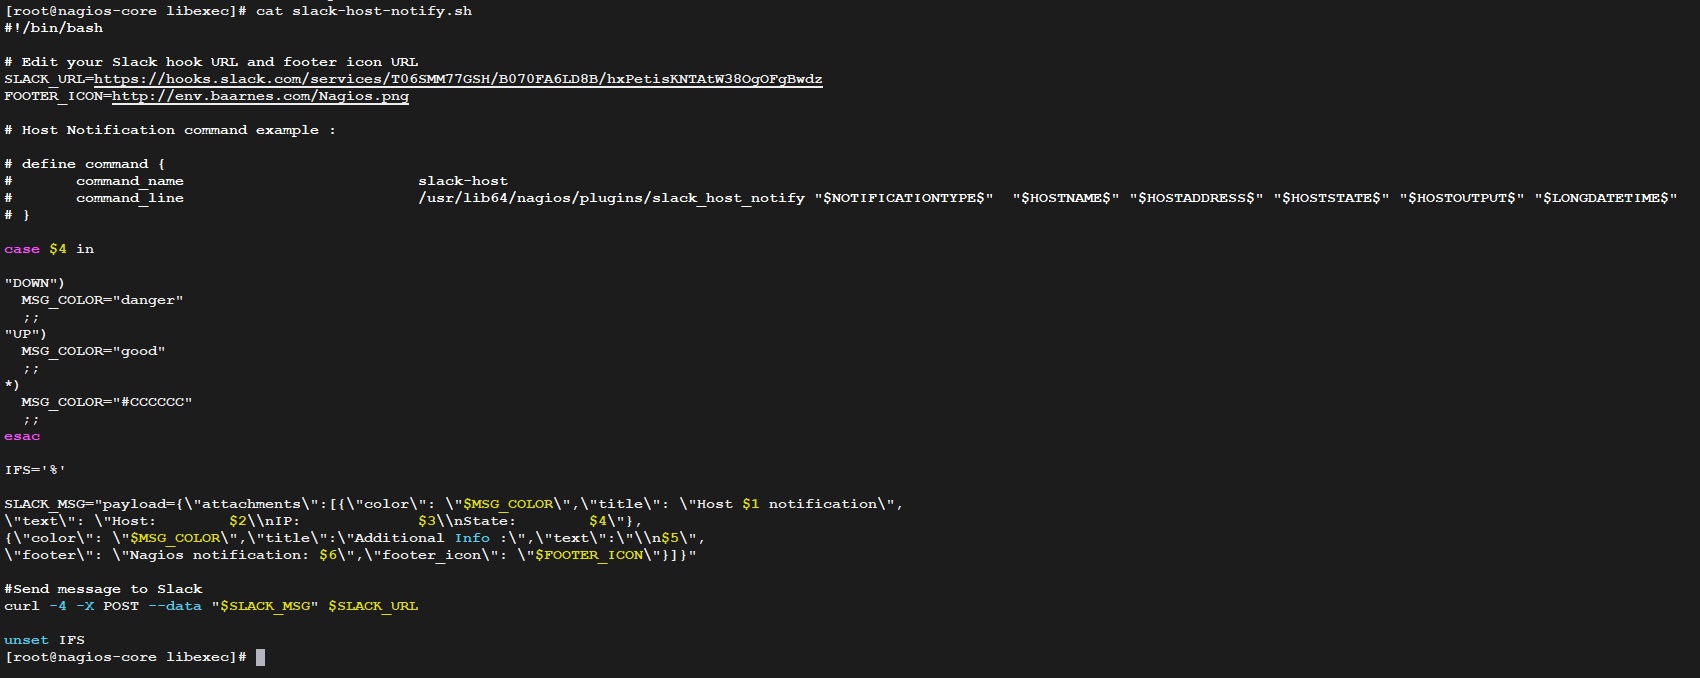The height and width of the screenshot is (678, 1700).
Task: Click the "$NOTIFICATIONTYPE$" macro argument
Action: click(x=904, y=198)
